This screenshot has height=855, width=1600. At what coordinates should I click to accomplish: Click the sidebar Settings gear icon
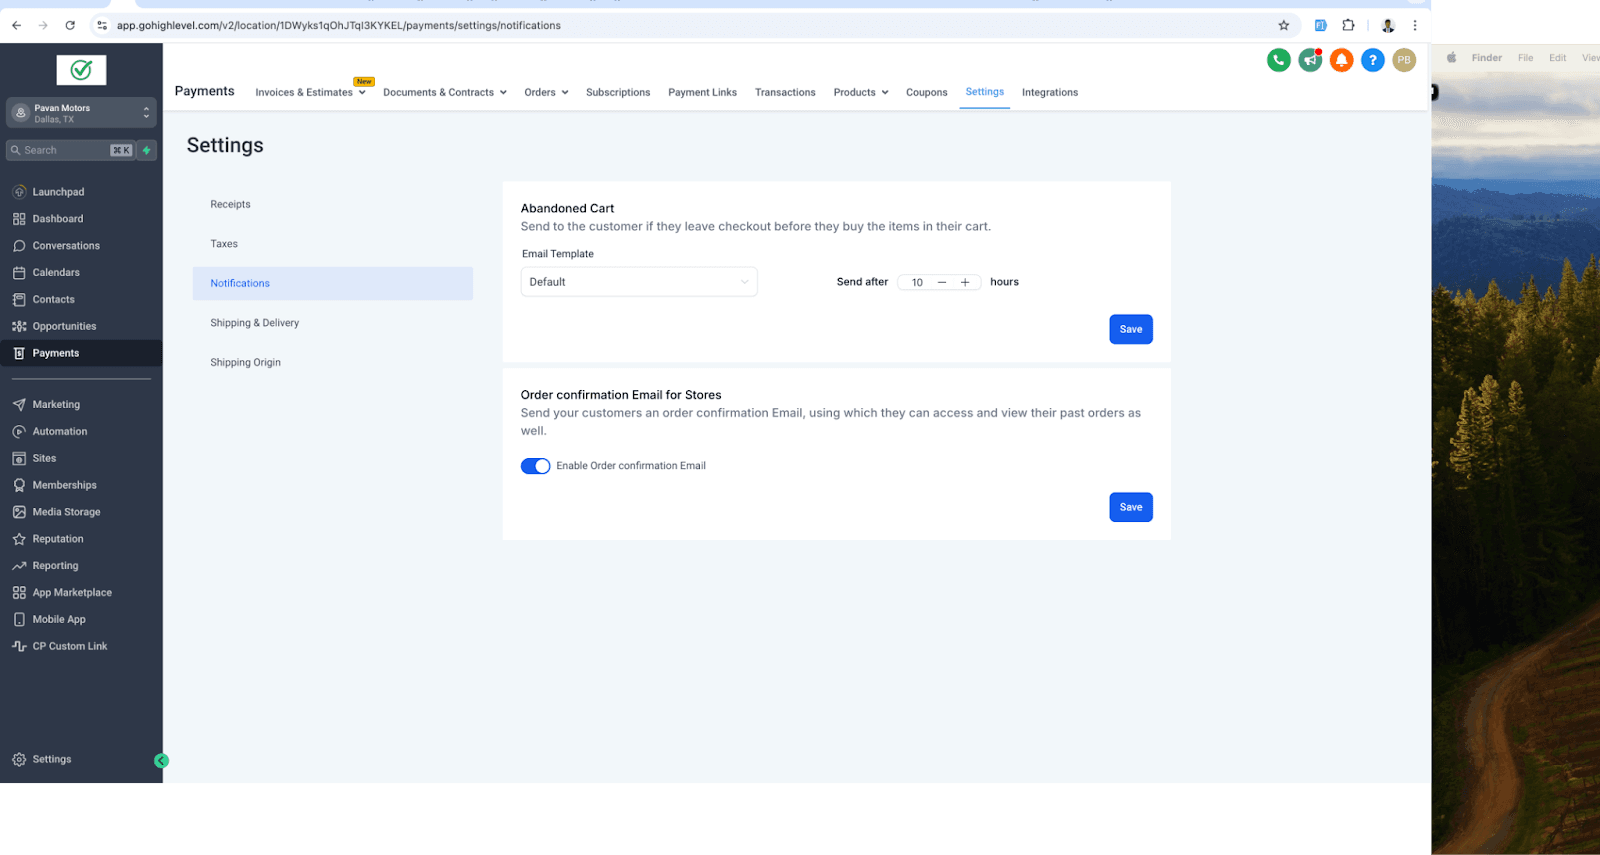pos(19,760)
